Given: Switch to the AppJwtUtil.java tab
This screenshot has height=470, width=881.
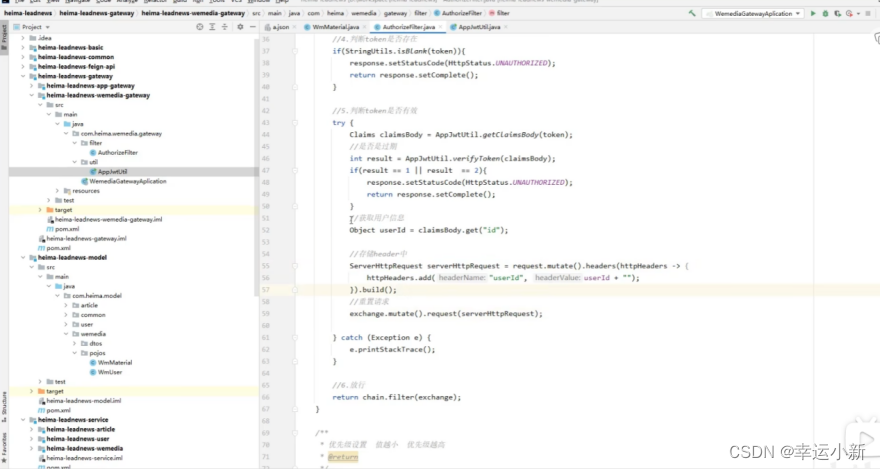Looking at the screenshot, I should [x=479, y=27].
